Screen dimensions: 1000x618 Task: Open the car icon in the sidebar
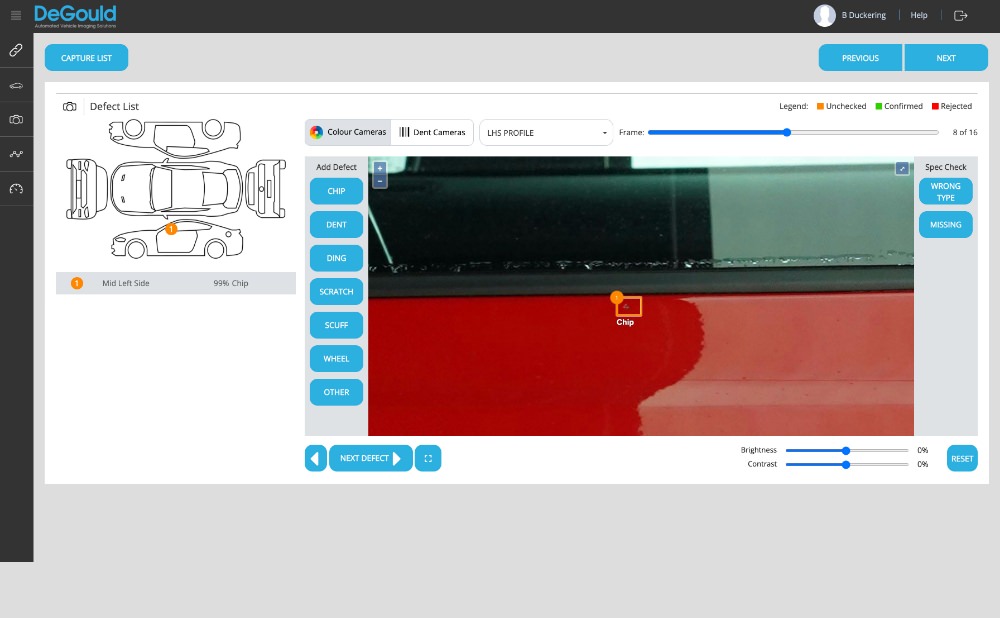pos(16,85)
